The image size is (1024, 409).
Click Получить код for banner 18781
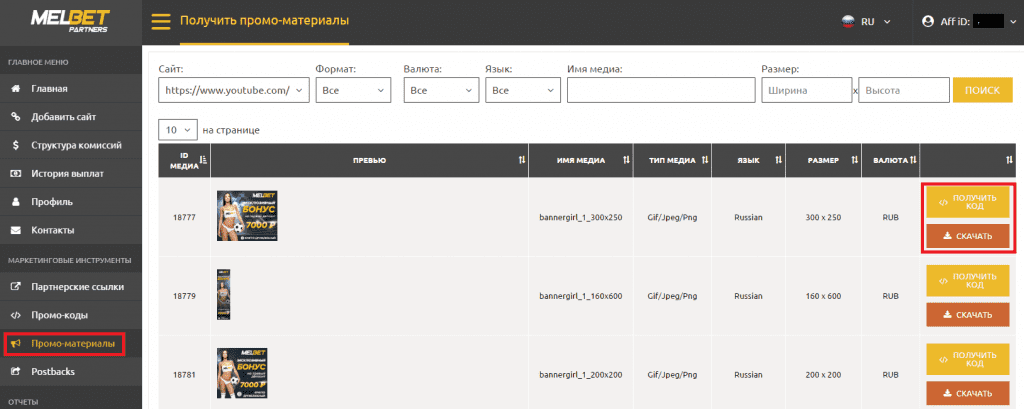click(968, 359)
